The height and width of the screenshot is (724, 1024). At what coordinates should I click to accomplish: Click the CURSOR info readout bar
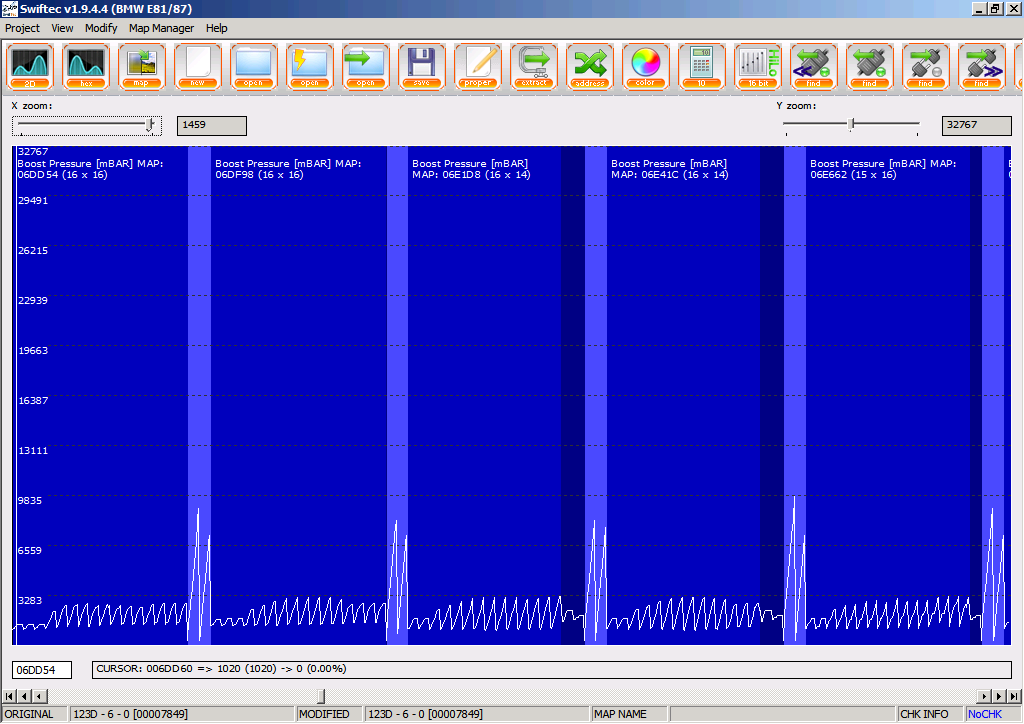(x=552, y=669)
